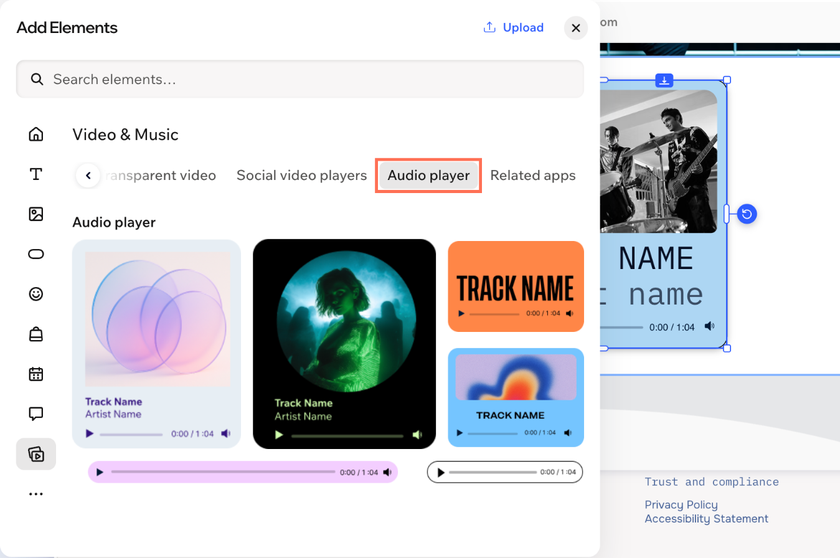840x558 pixels.
Task: Select the band photo on canvas
Action: [x=658, y=161]
